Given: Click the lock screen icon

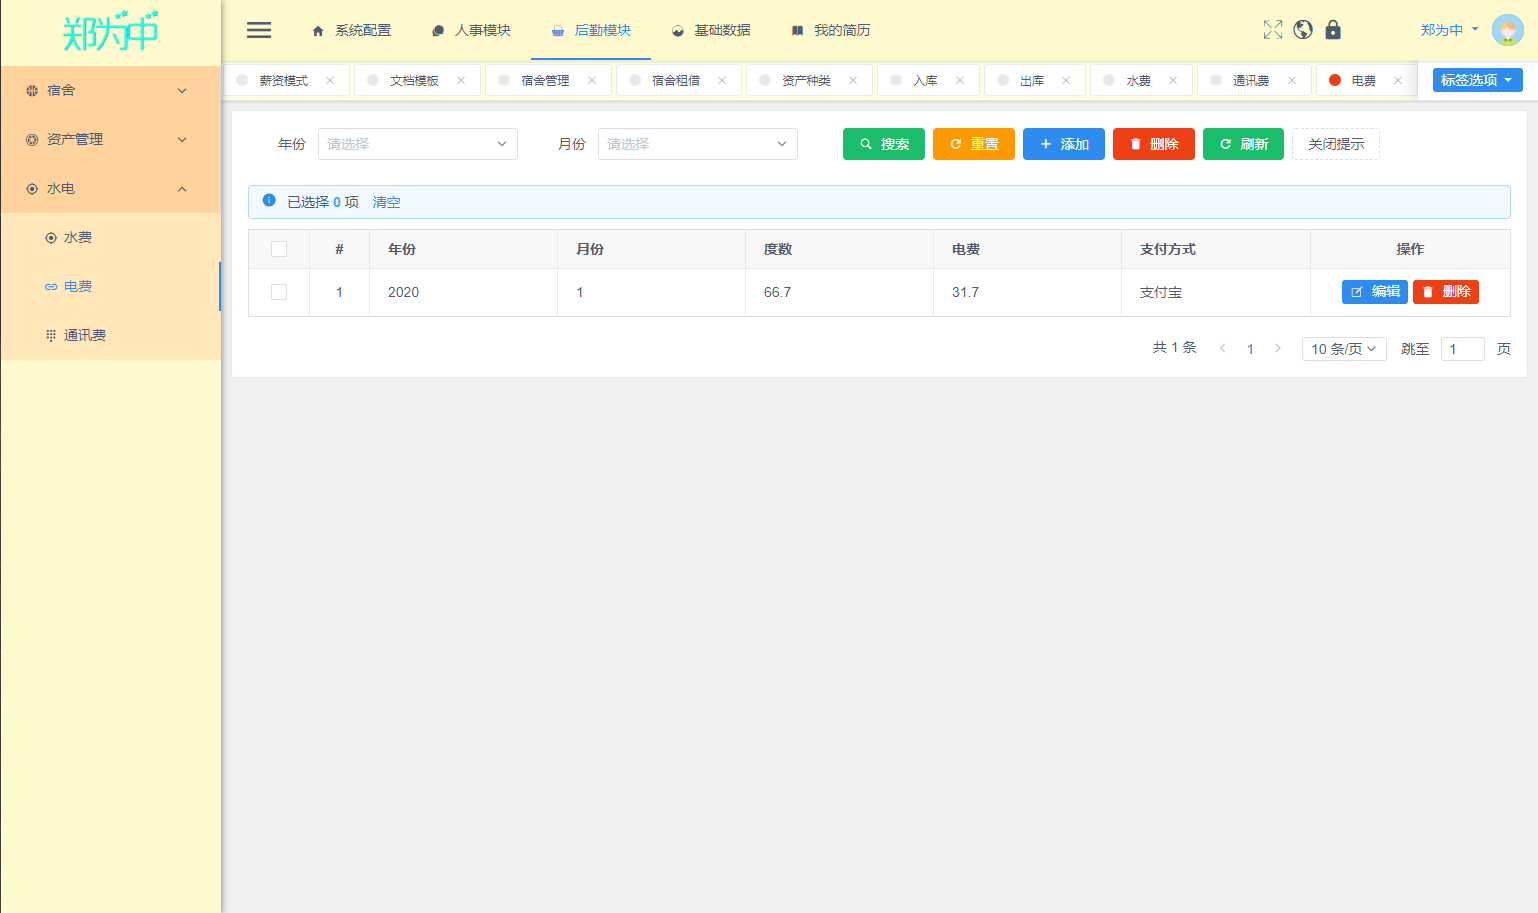Looking at the screenshot, I should [1333, 30].
